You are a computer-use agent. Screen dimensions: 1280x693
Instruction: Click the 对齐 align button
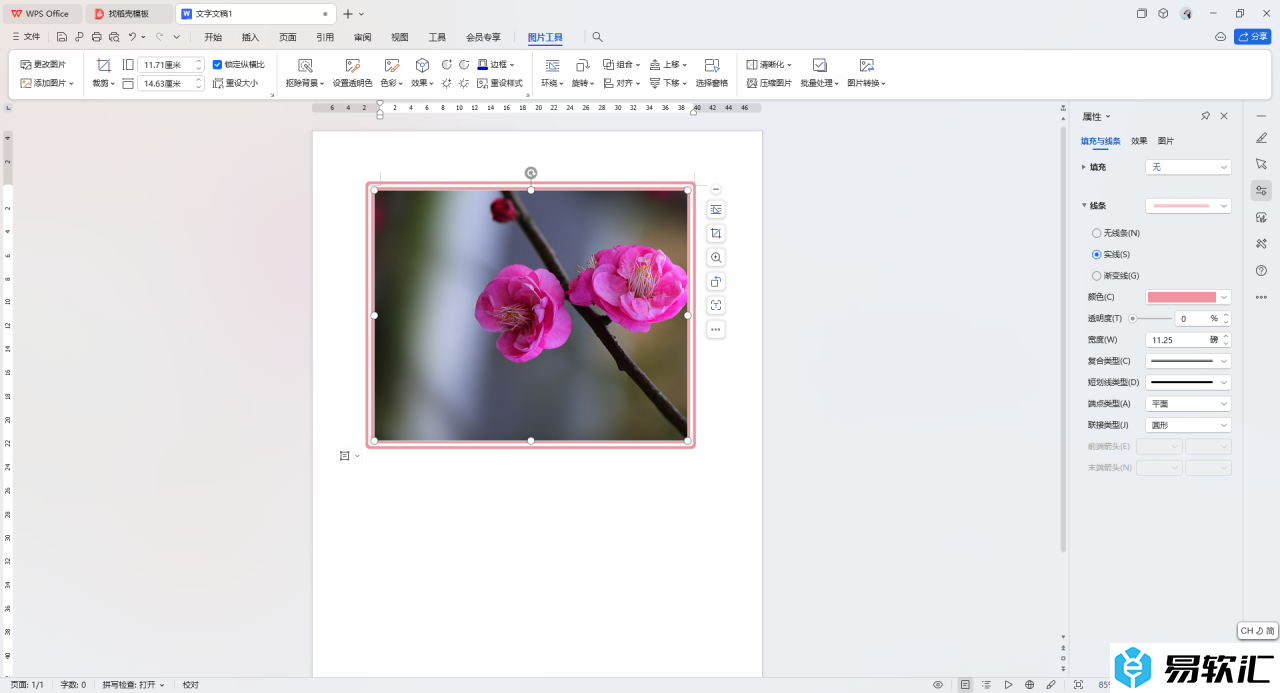click(x=621, y=83)
